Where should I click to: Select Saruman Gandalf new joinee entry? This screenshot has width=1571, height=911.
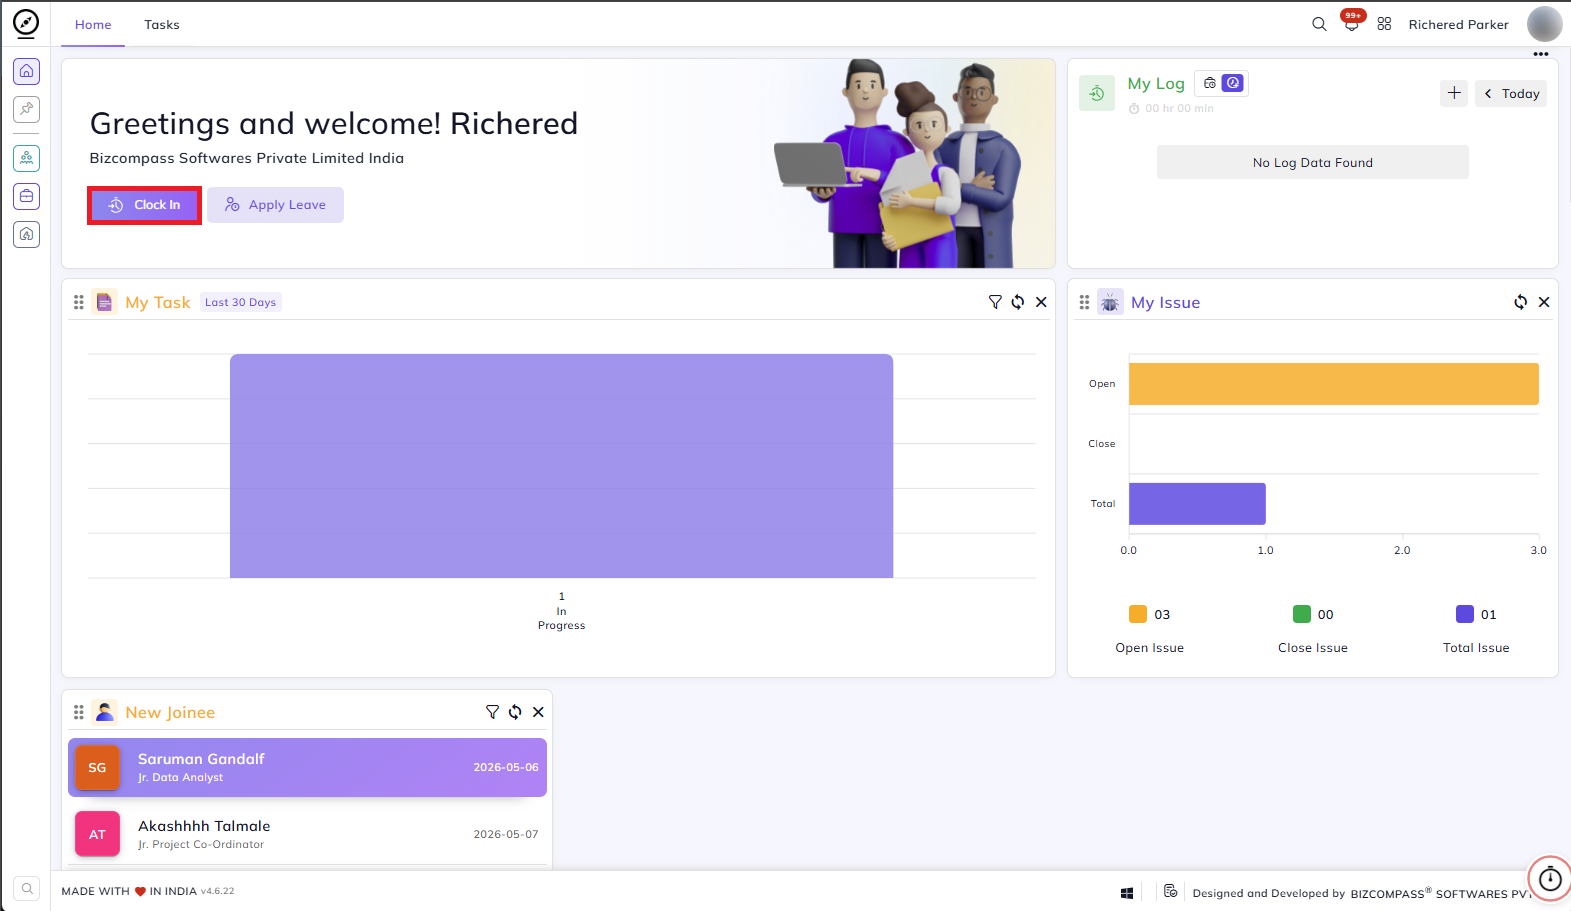[x=307, y=767]
